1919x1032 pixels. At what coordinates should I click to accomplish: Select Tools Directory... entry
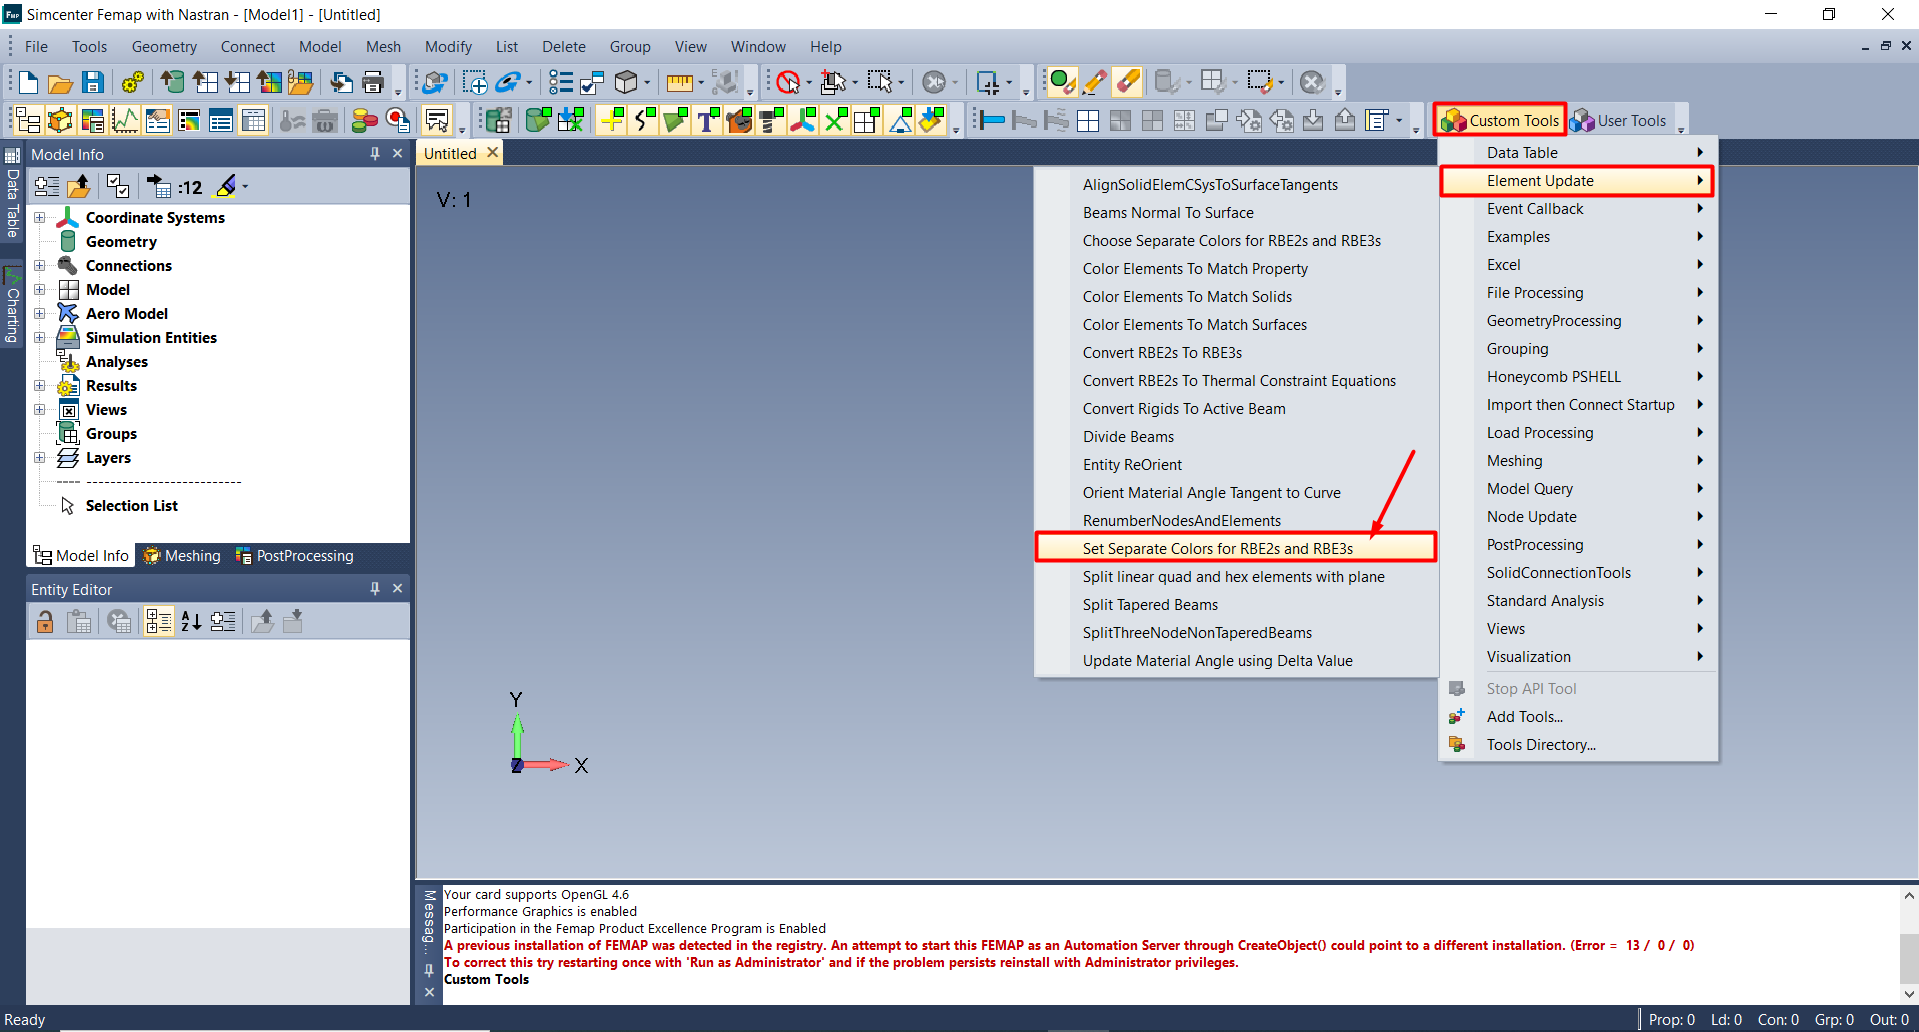coord(1578,744)
